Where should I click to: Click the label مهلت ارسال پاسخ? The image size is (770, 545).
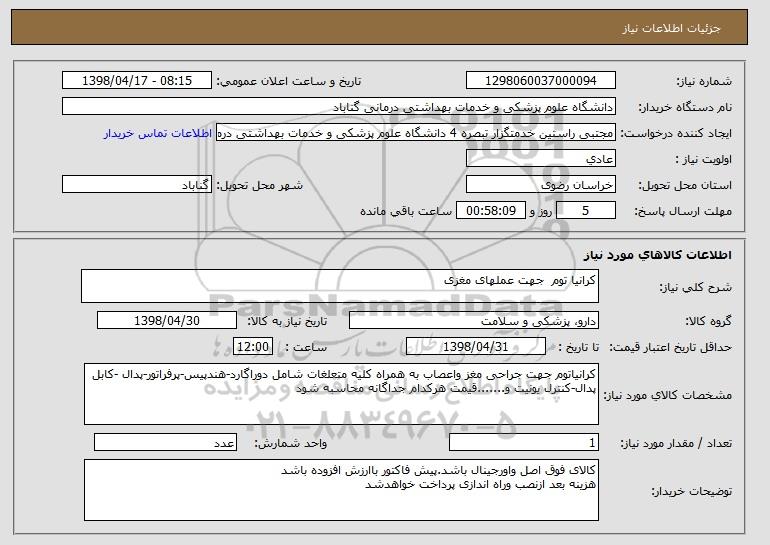tap(683, 211)
